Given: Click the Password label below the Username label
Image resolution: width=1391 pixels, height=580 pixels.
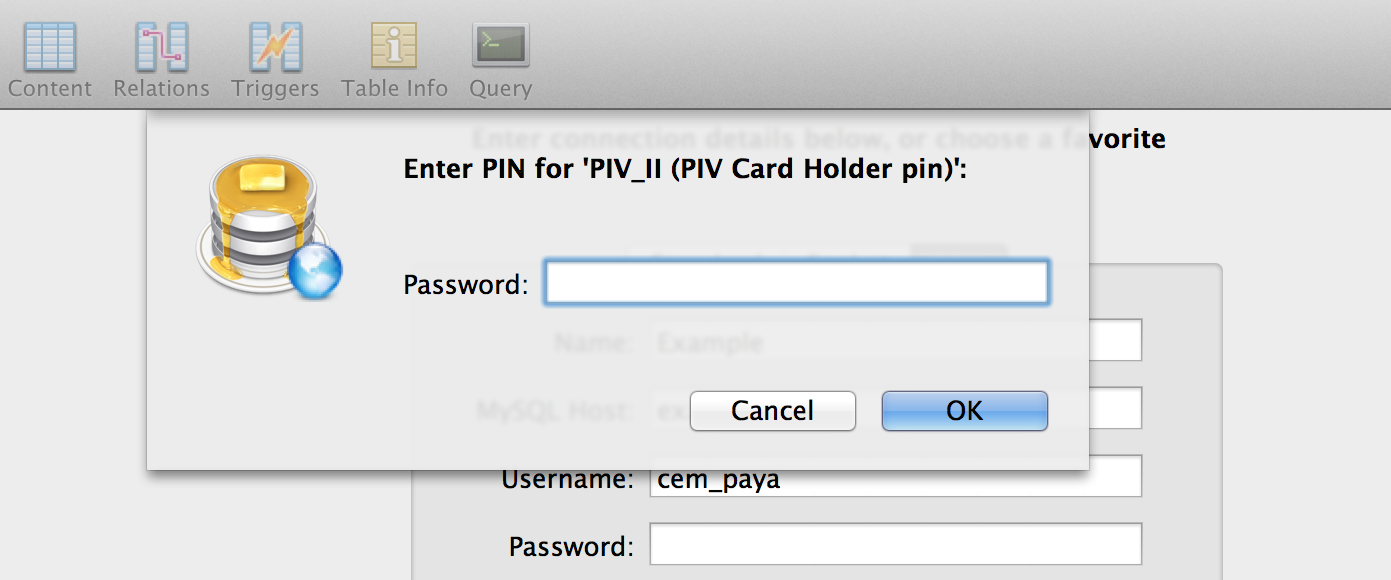Looking at the screenshot, I should pos(571,547).
